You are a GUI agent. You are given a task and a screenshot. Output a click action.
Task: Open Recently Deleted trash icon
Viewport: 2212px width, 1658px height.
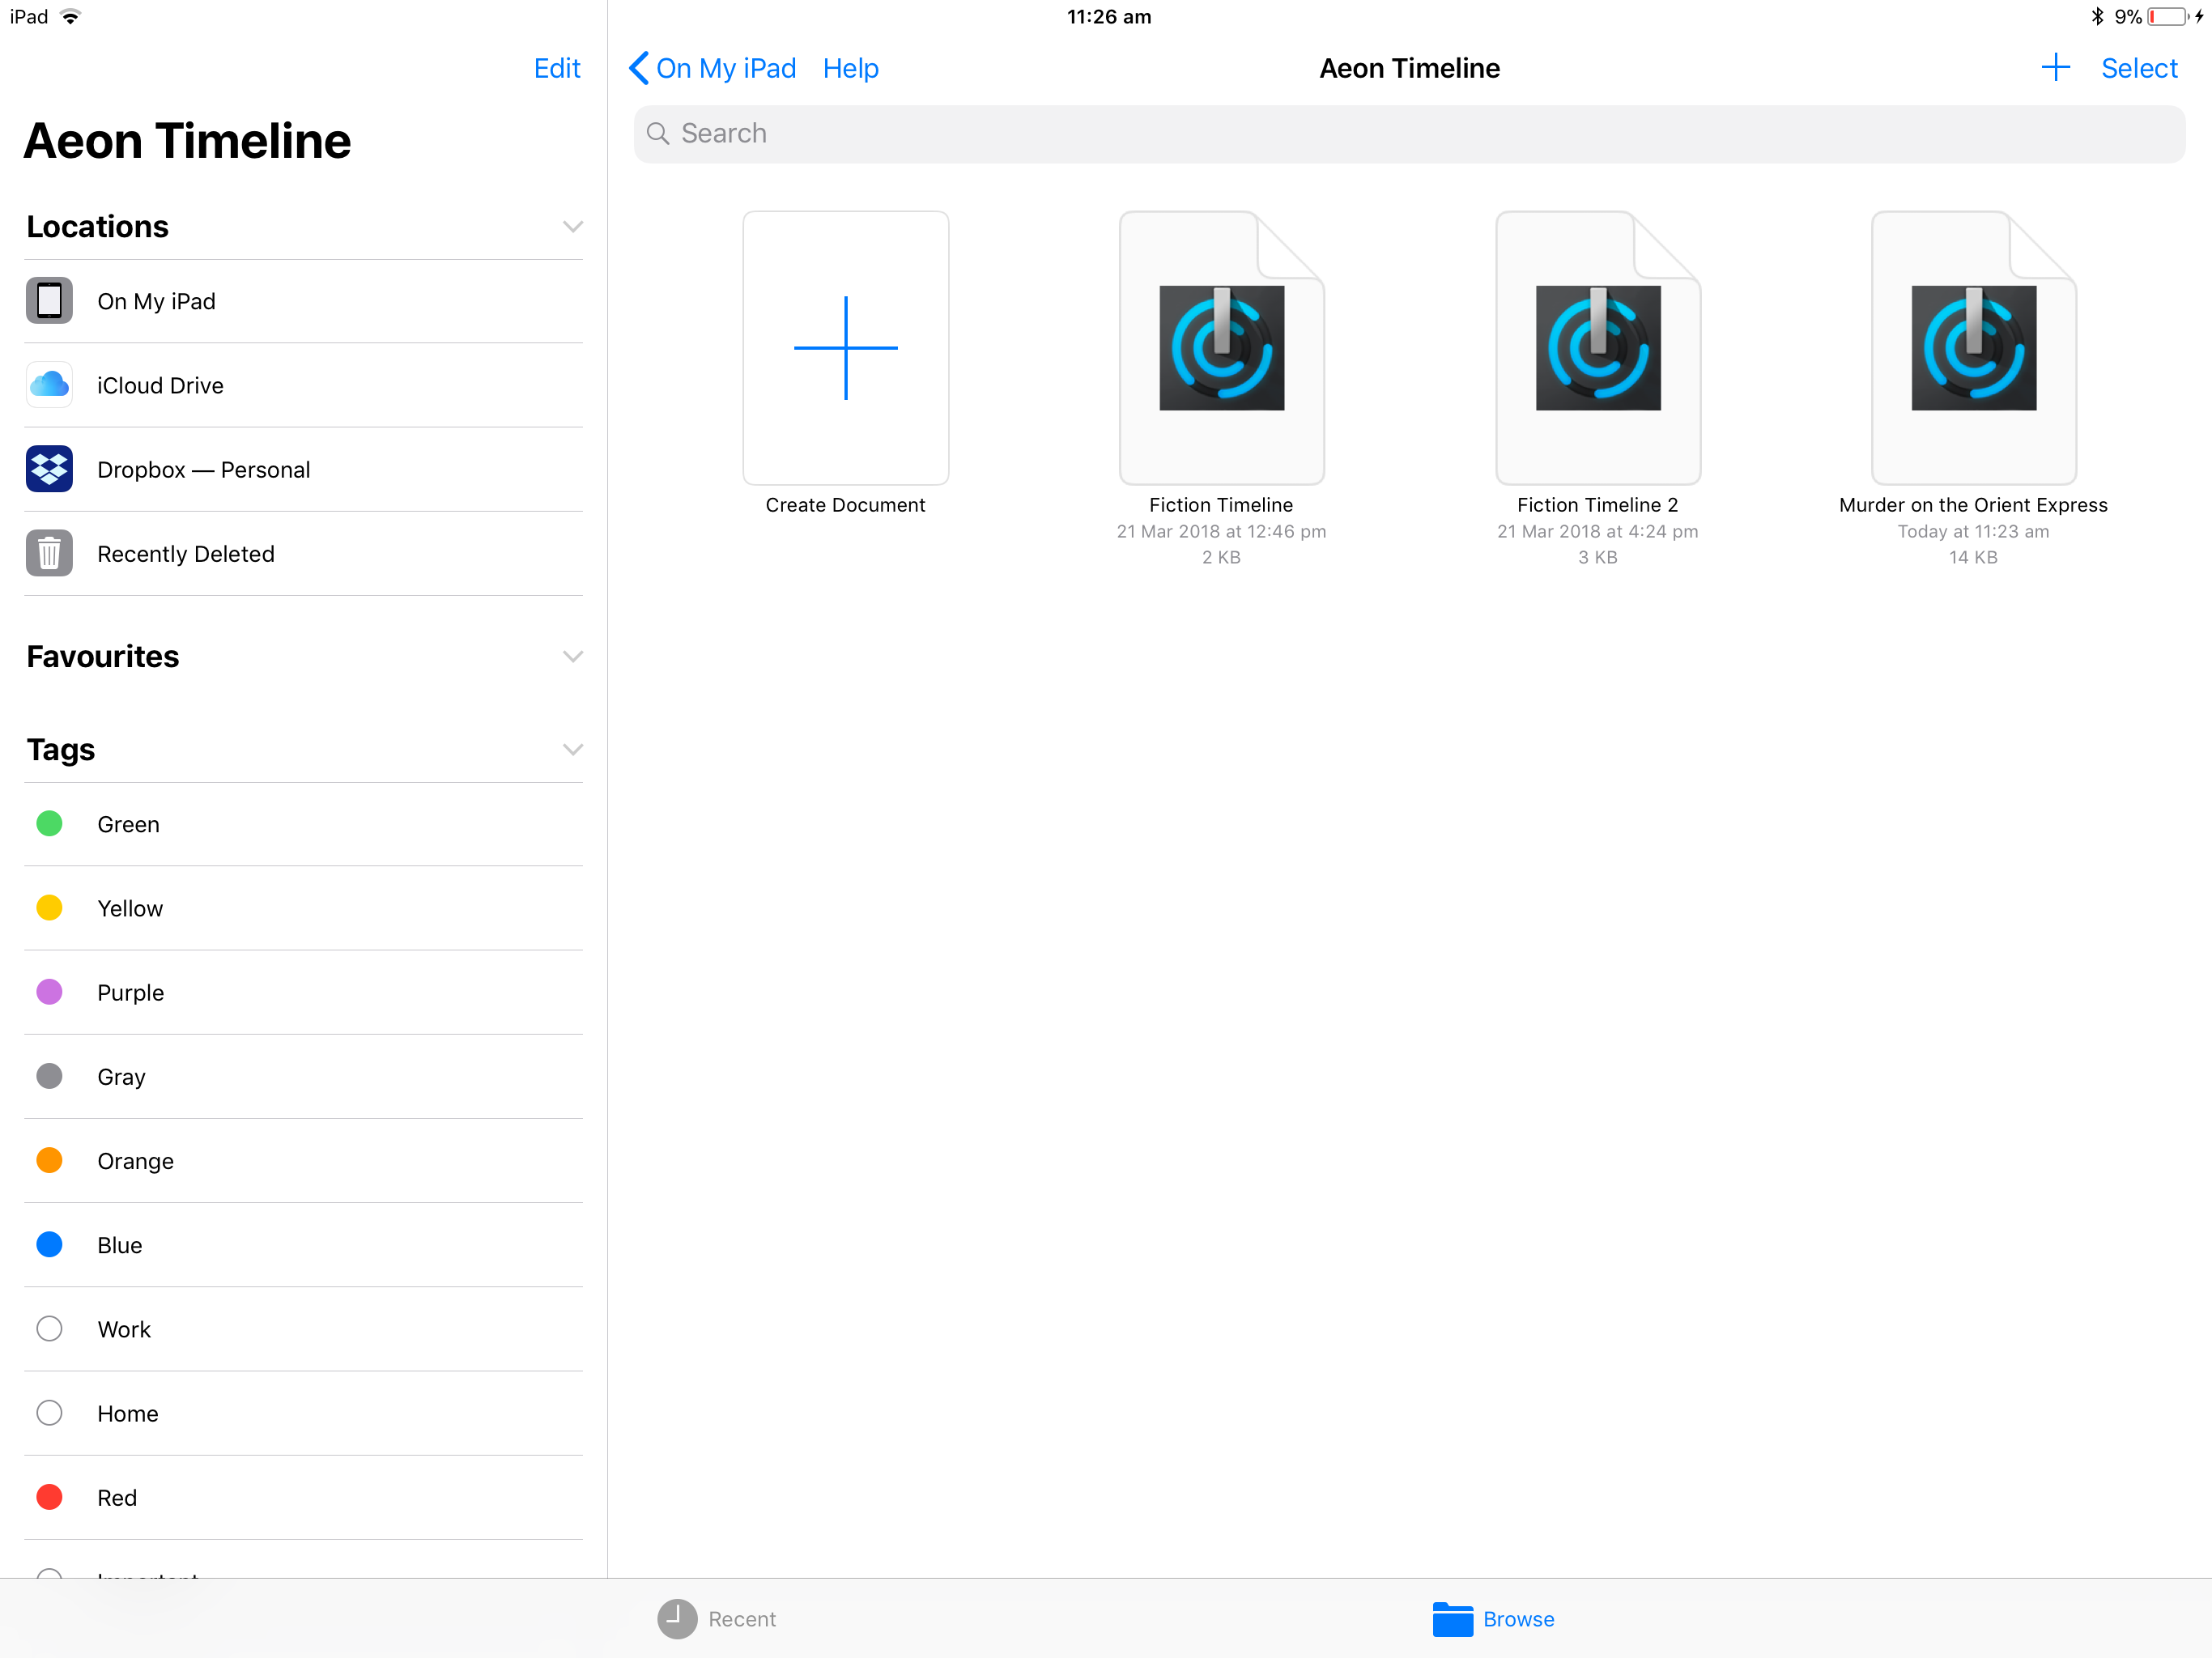coord(49,554)
